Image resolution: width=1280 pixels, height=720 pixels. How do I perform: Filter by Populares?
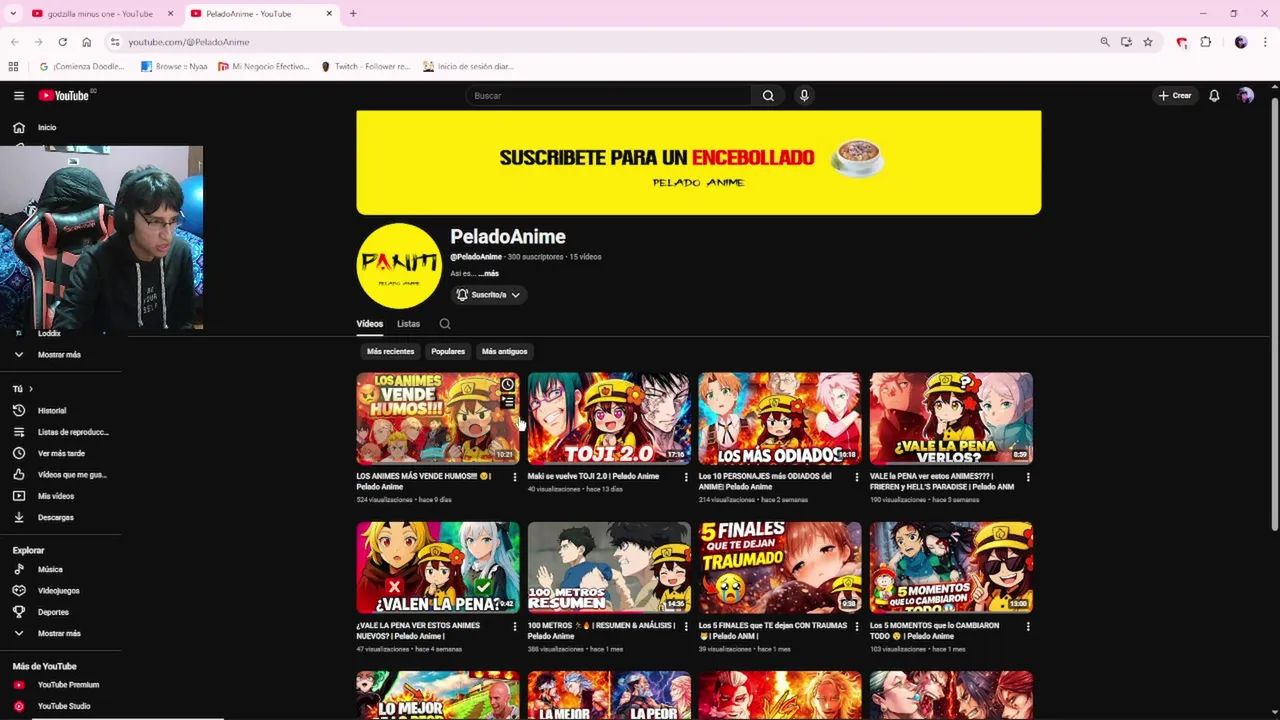(448, 352)
